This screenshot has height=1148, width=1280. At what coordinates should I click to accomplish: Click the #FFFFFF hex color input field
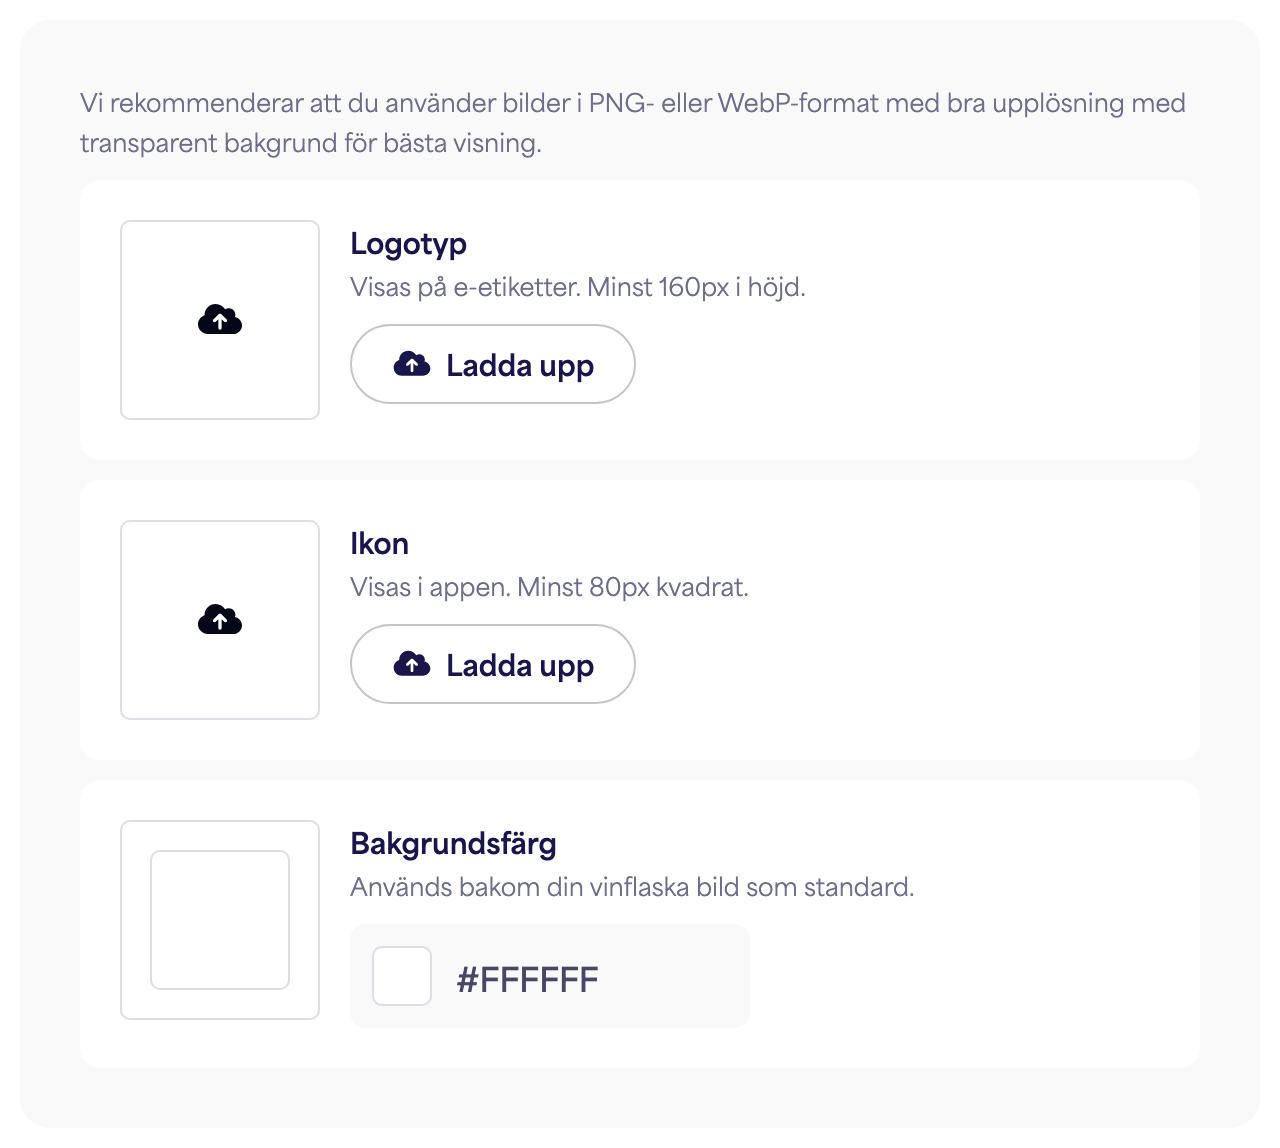point(527,979)
